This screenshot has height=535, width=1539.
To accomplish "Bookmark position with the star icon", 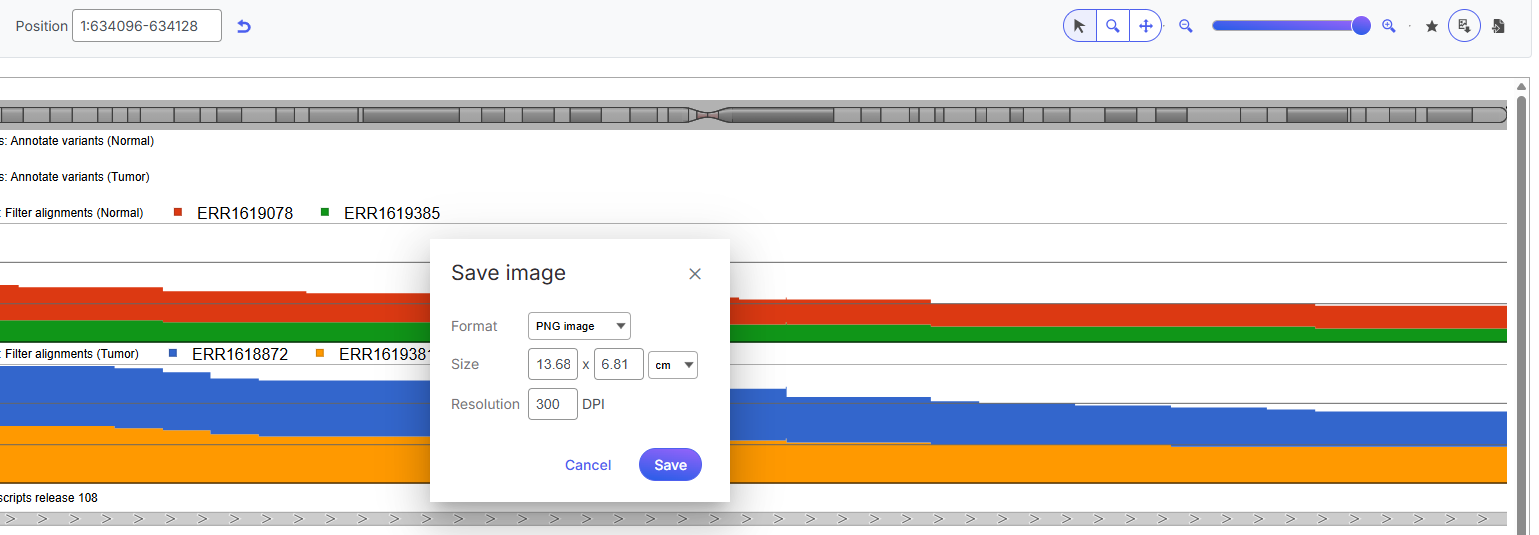I will 1431,26.
